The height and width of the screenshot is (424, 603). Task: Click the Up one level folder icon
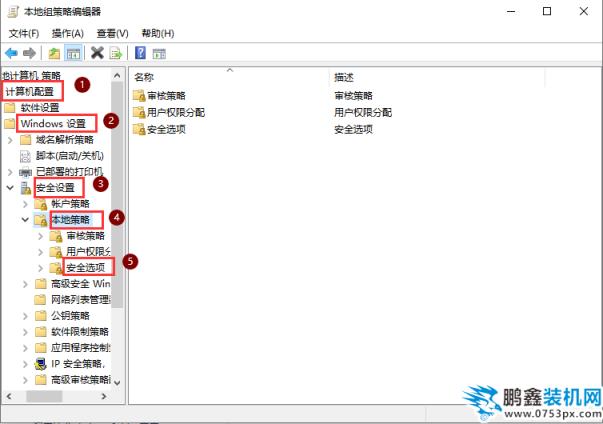coord(54,53)
